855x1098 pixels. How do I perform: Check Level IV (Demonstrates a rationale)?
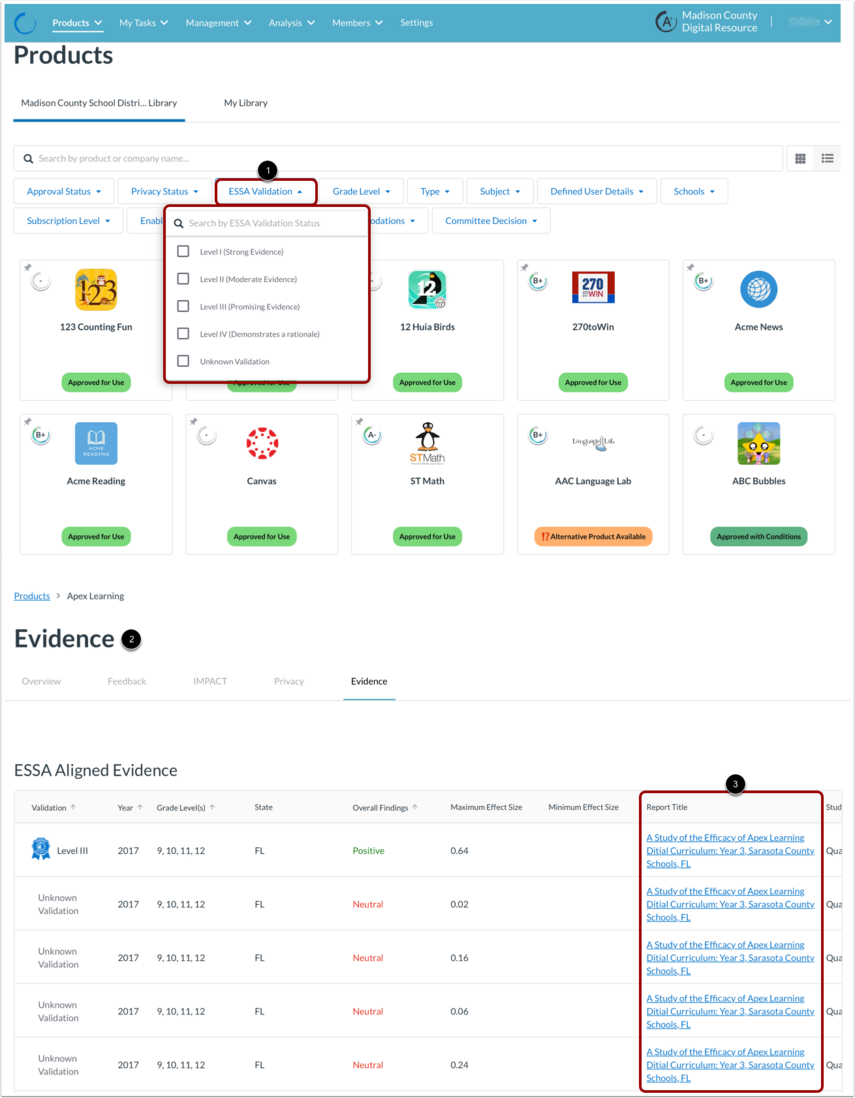[x=183, y=333]
